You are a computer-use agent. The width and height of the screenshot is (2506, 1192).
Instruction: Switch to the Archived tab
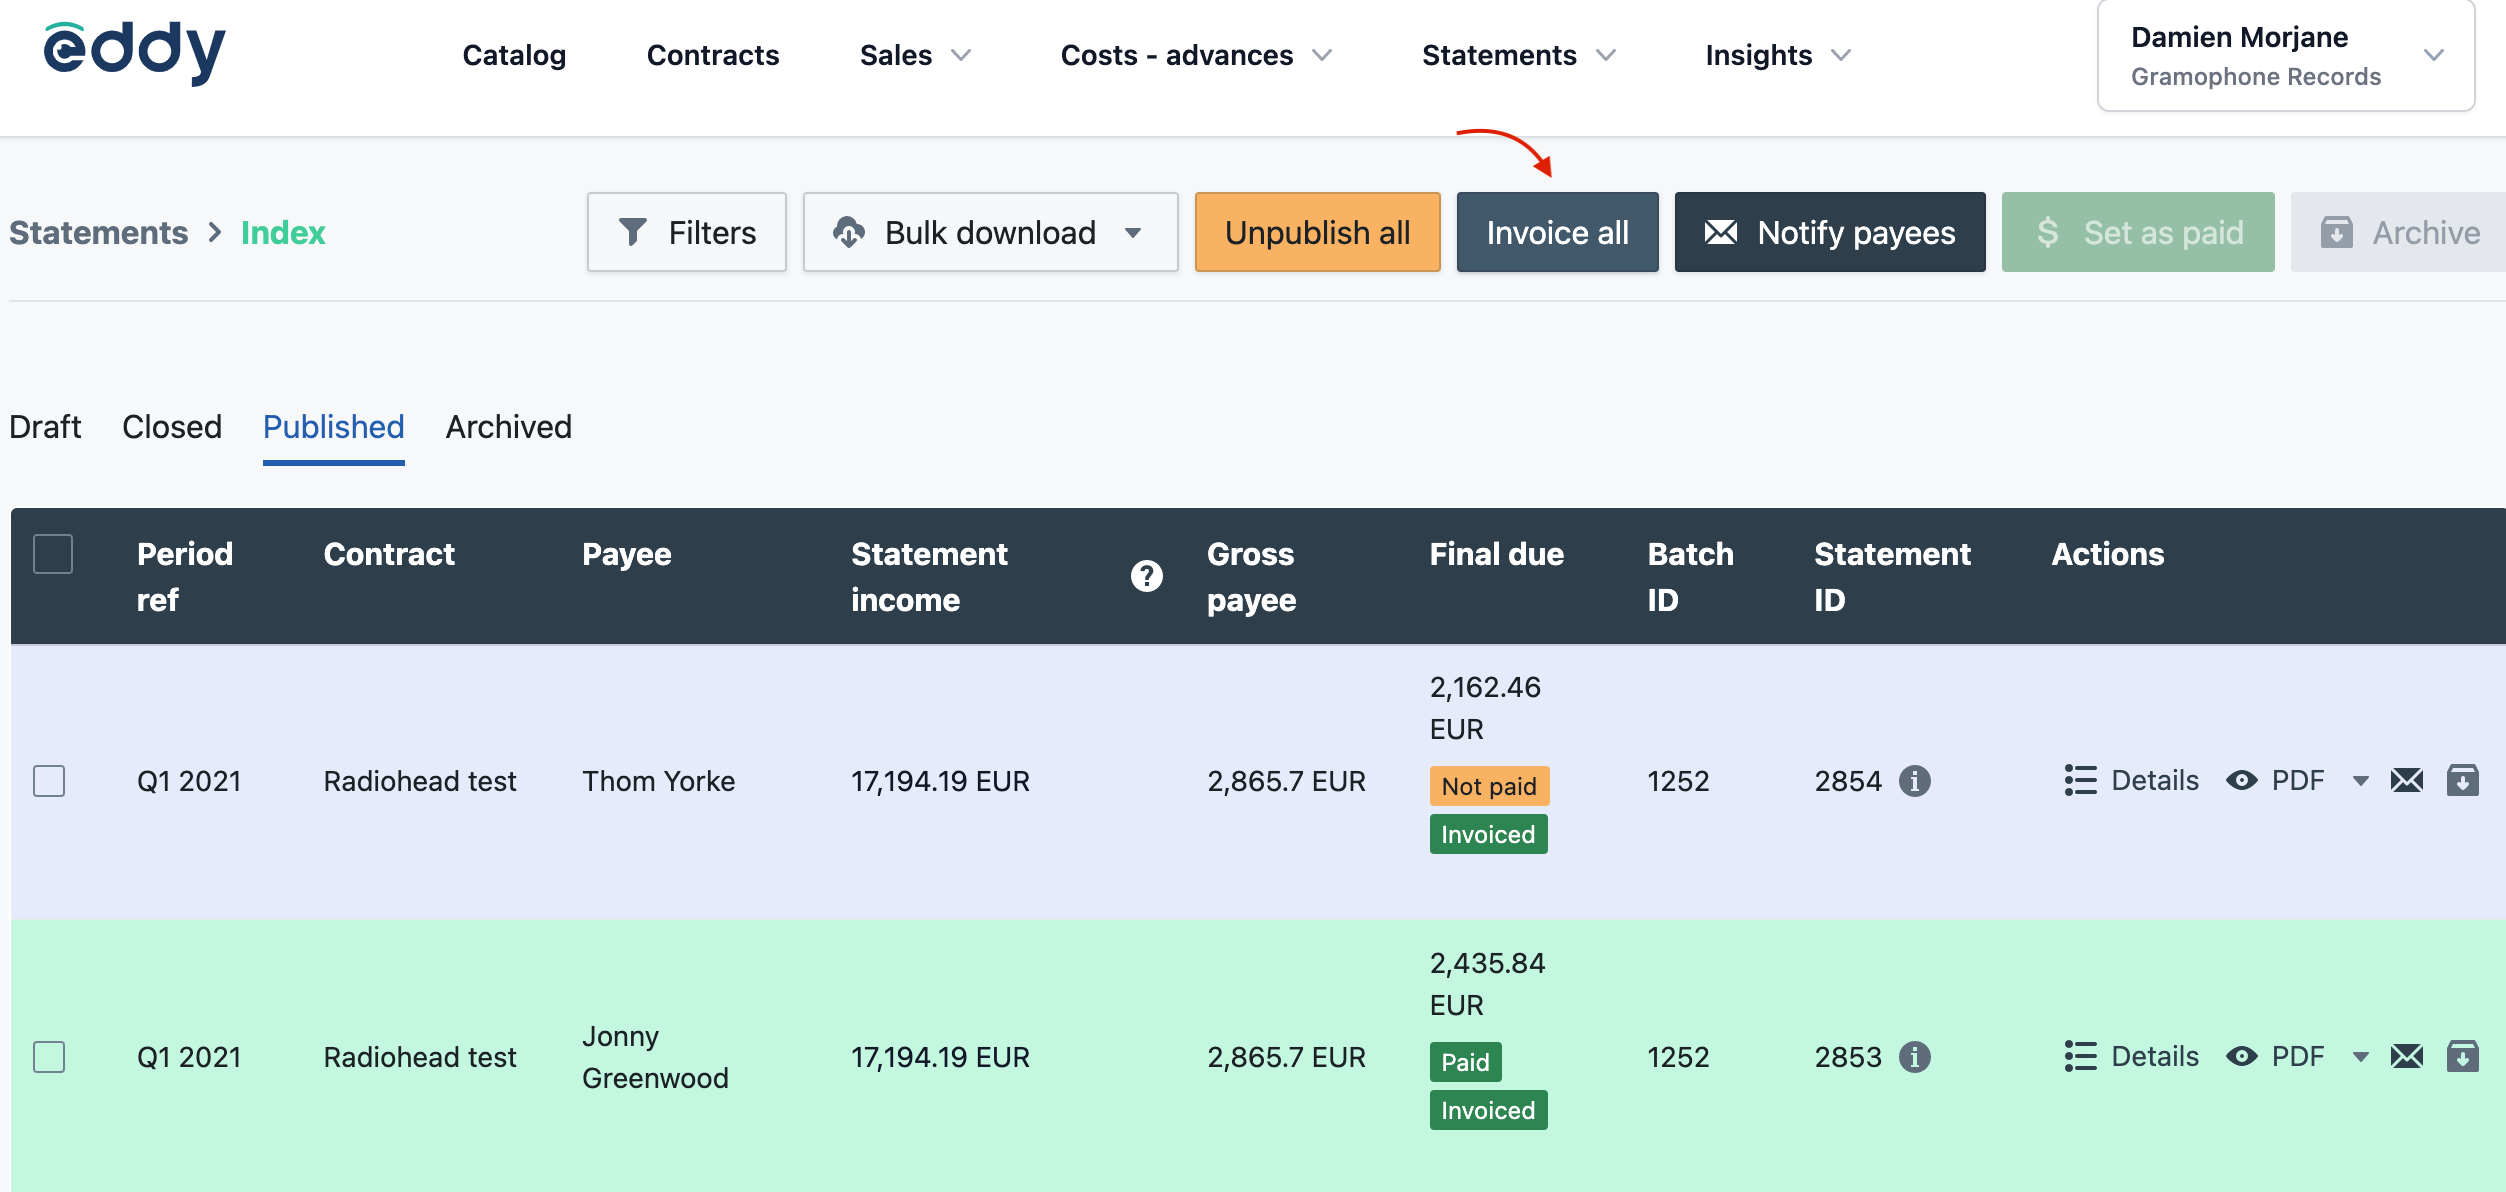click(x=508, y=427)
